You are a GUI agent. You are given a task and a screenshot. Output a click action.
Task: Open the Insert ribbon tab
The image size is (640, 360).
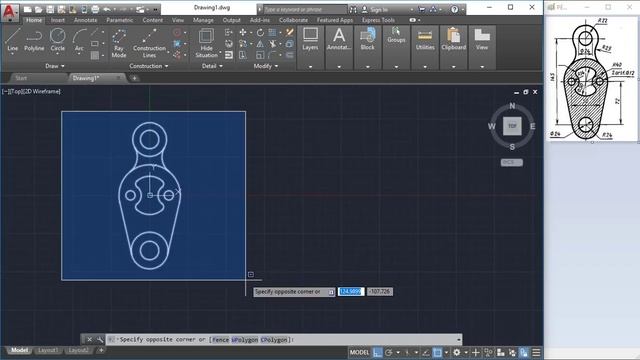(x=58, y=20)
